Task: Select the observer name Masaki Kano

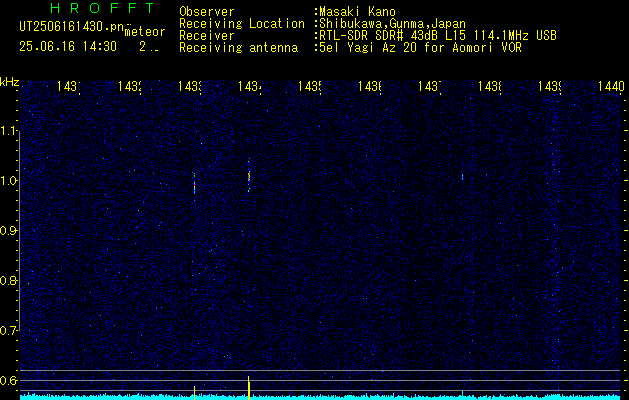Action: pos(357,12)
